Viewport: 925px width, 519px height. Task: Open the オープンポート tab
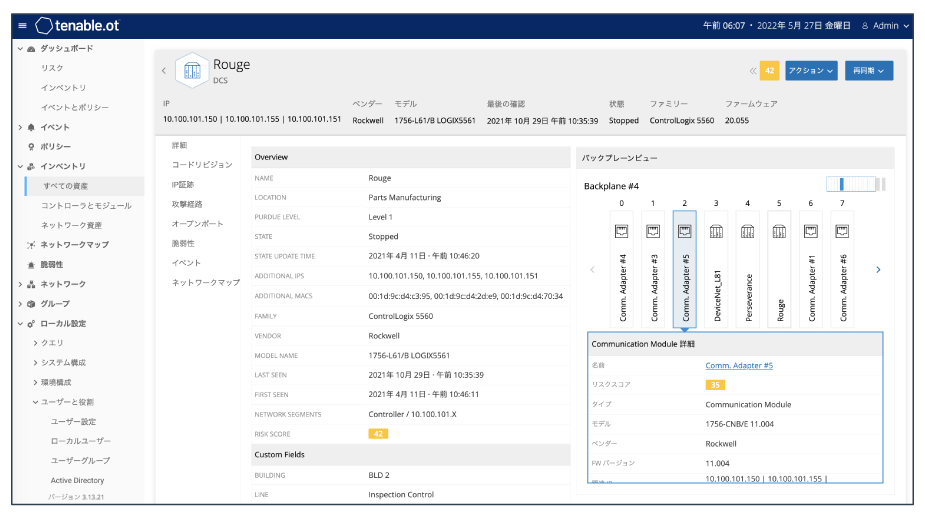[197, 223]
